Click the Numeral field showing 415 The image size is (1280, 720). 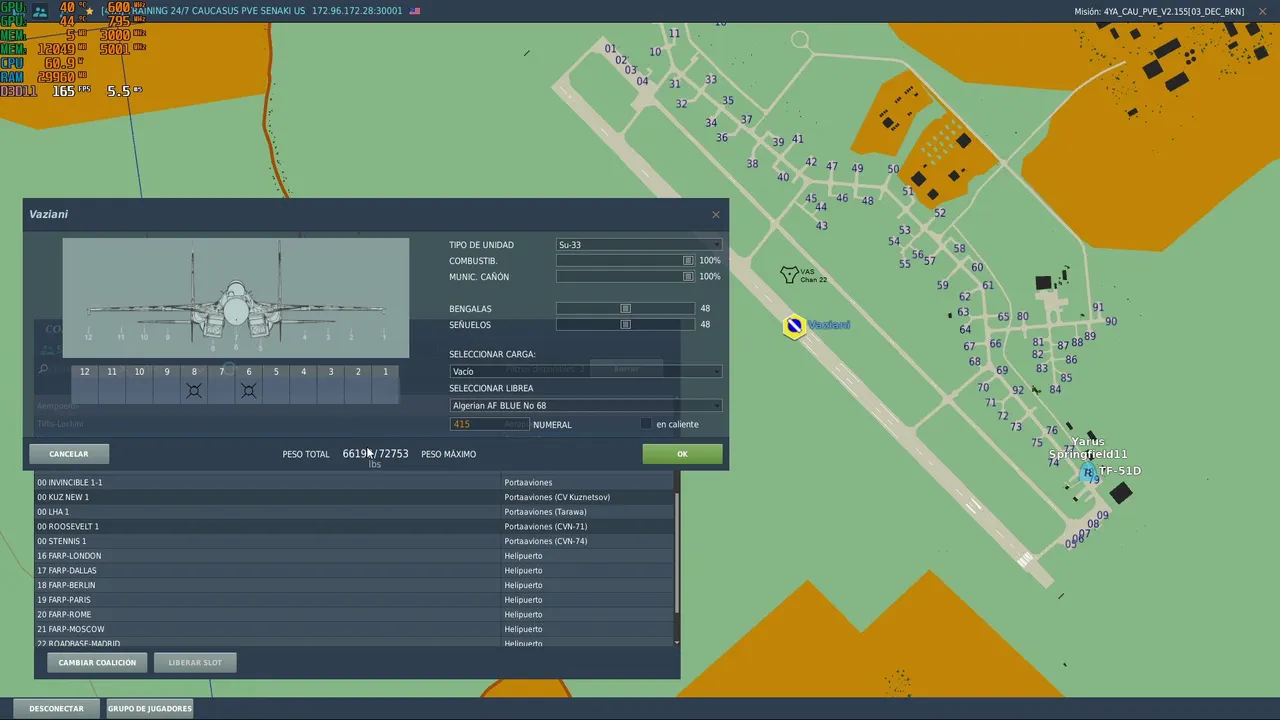(489, 424)
